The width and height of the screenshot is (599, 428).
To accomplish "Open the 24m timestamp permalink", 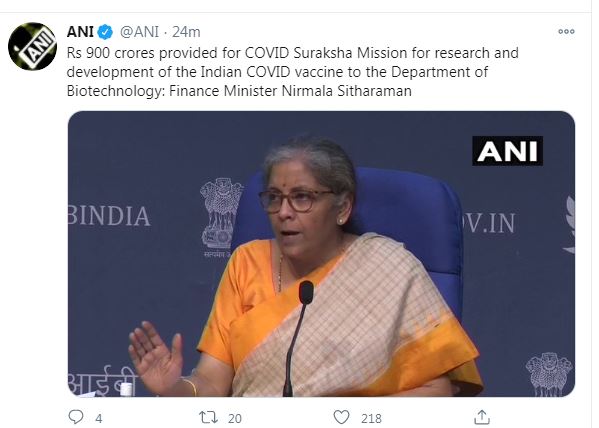I will pos(186,32).
